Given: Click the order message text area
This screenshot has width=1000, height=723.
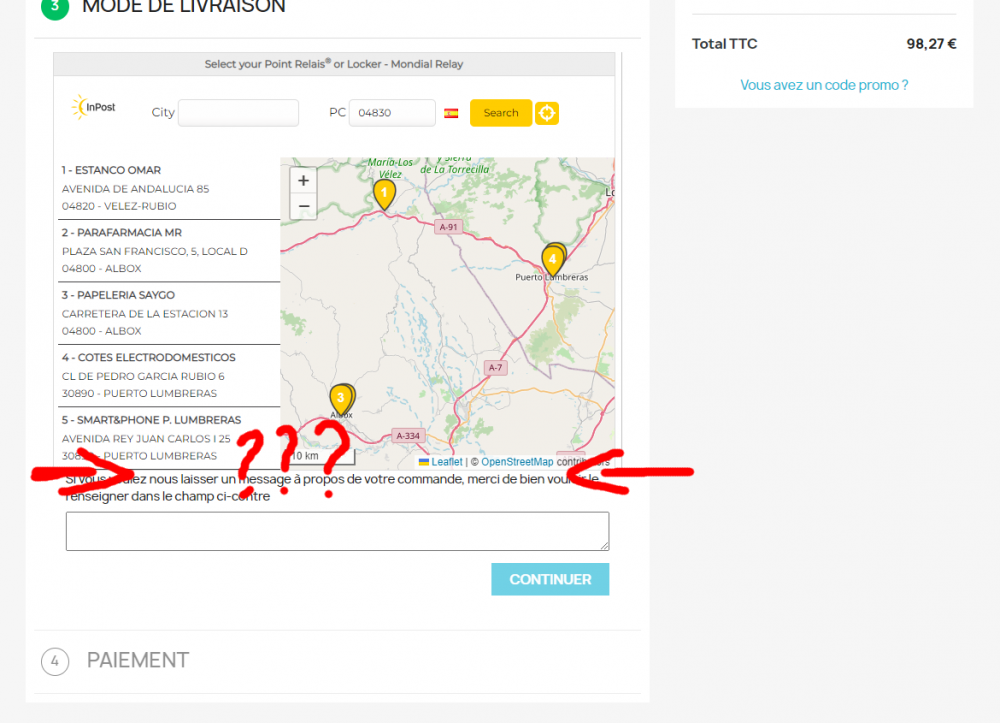Looking at the screenshot, I should click(x=337, y=531).
